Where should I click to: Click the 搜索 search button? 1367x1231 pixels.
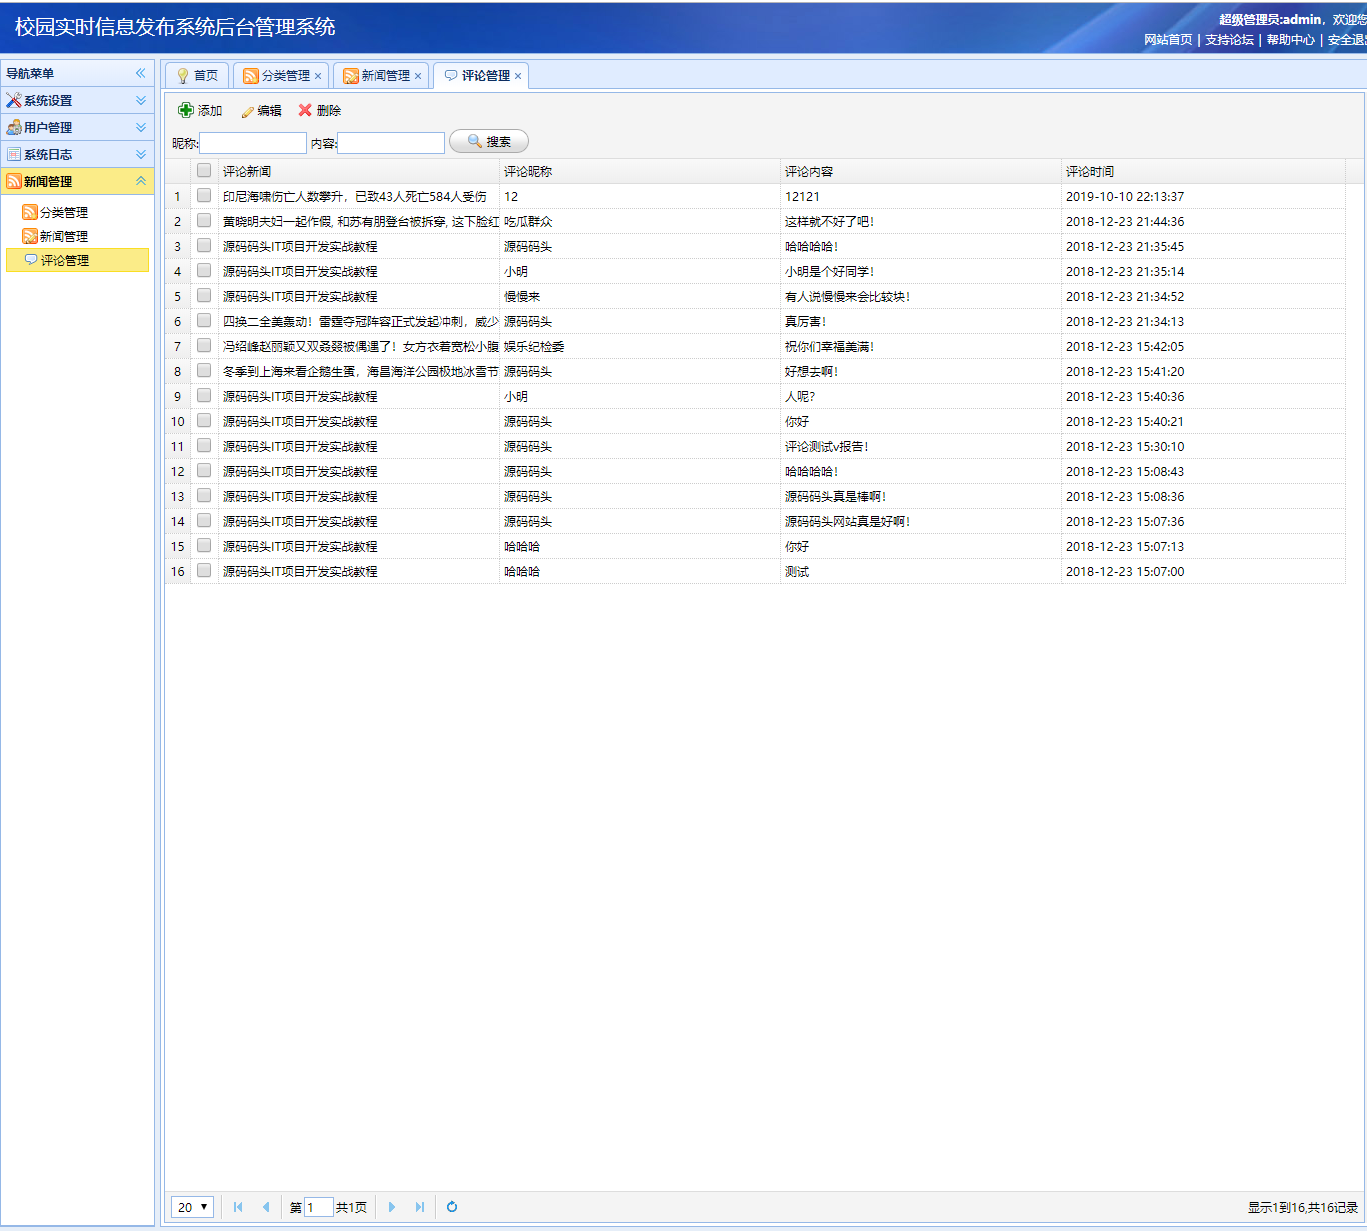pos(489,142)
